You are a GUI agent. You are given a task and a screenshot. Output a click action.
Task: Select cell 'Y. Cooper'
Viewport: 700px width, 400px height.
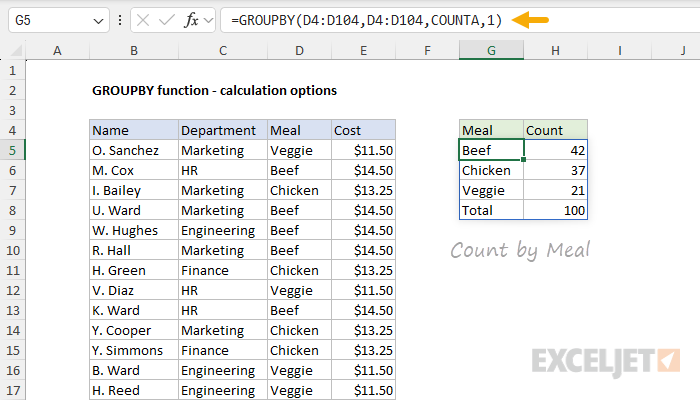(134, 330)
